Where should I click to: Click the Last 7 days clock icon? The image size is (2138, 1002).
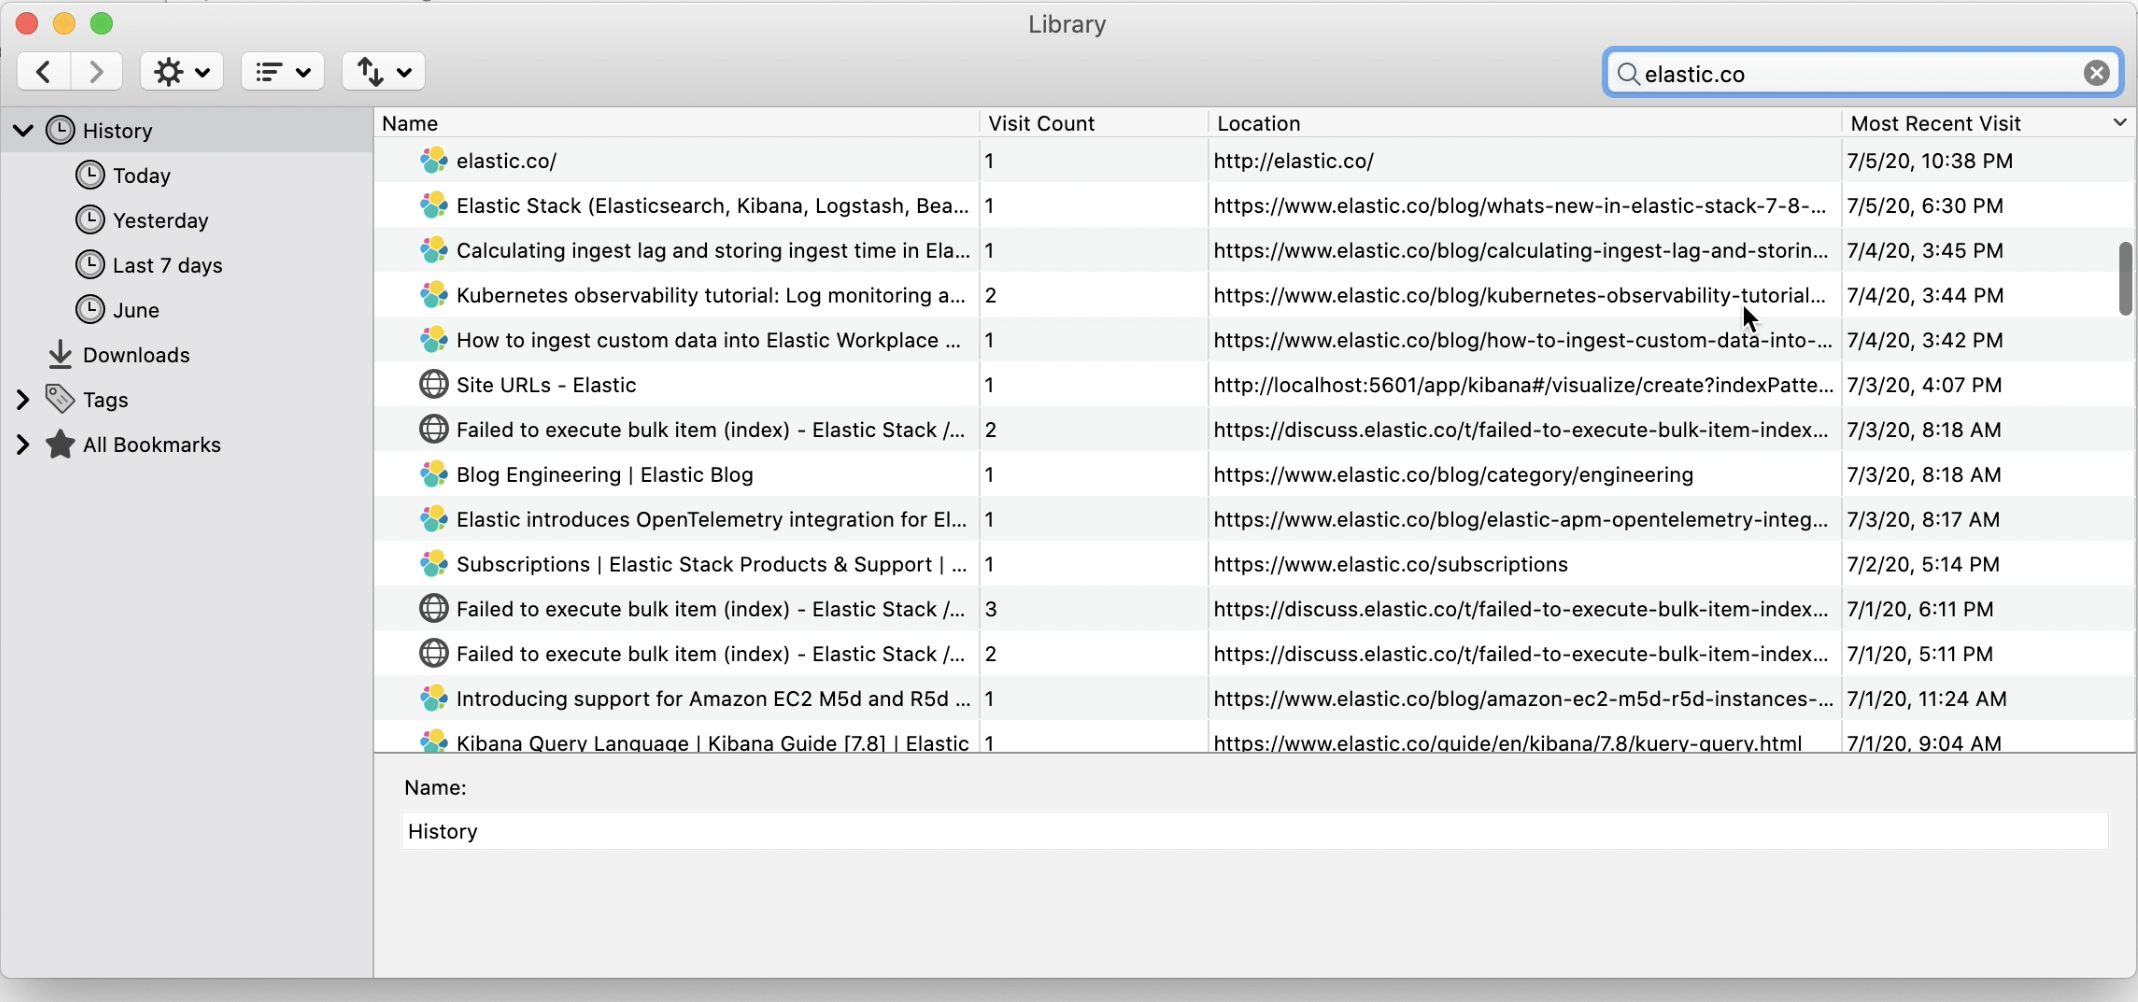90,265
